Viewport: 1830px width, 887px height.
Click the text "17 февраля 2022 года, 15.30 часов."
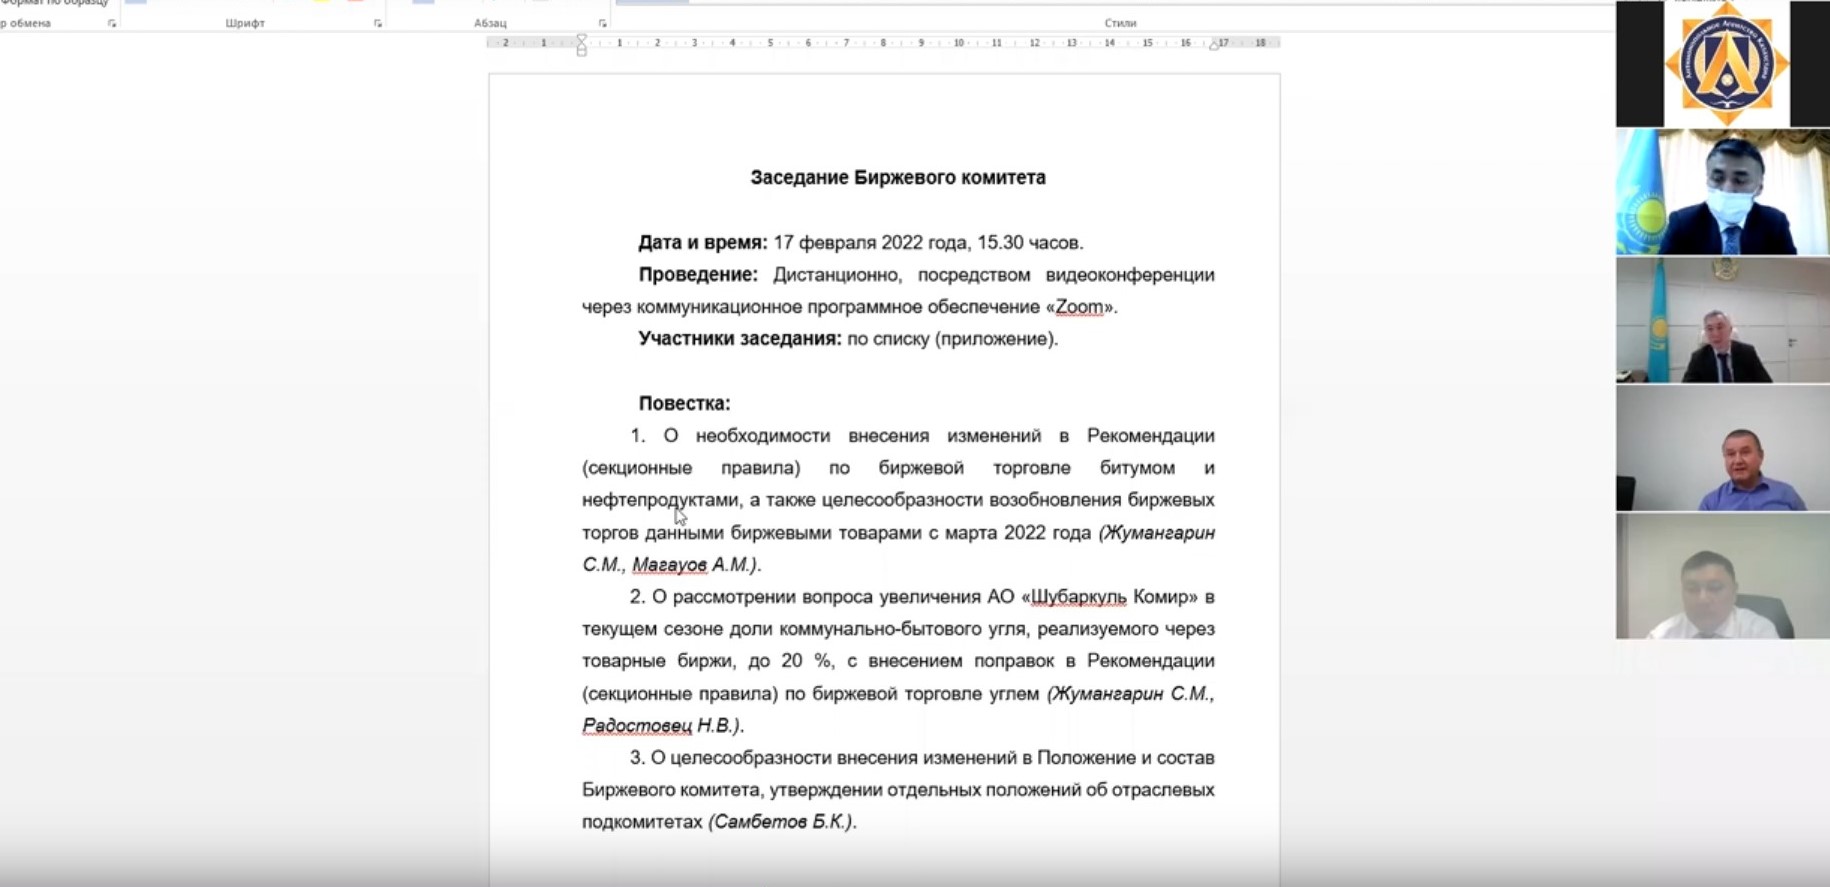(x=928, y=242)
